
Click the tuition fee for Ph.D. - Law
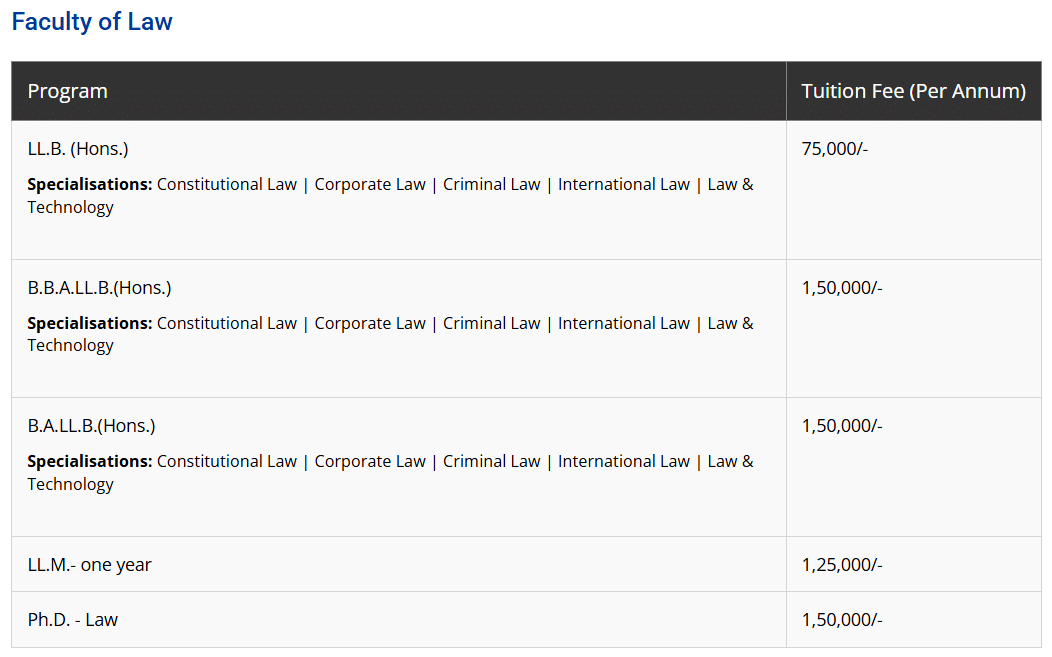point(842,620)
